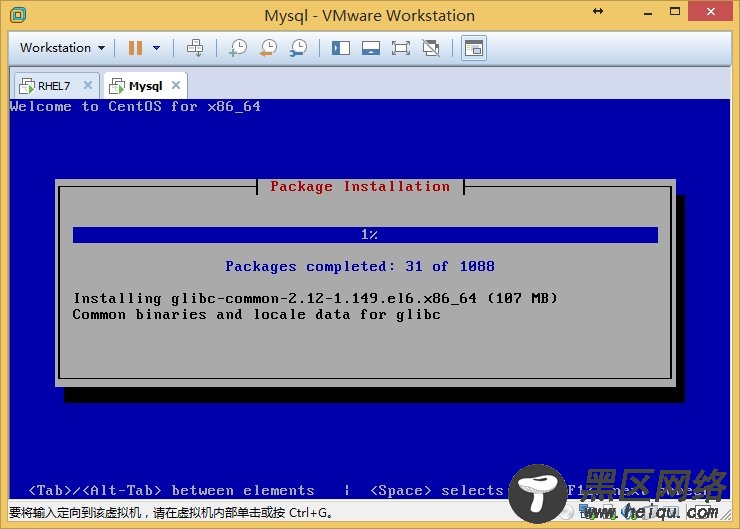740x529 pixels.
Task: Enter full screen mode icon
Action: pos(401,48)
